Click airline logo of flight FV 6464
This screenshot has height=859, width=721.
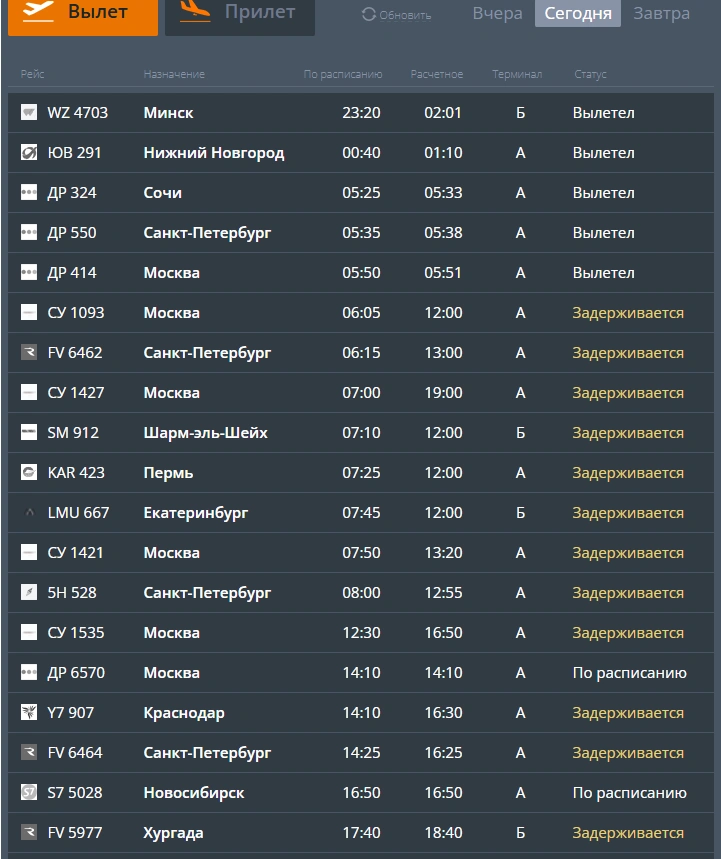pyautogui.click(x=29, y=752)
